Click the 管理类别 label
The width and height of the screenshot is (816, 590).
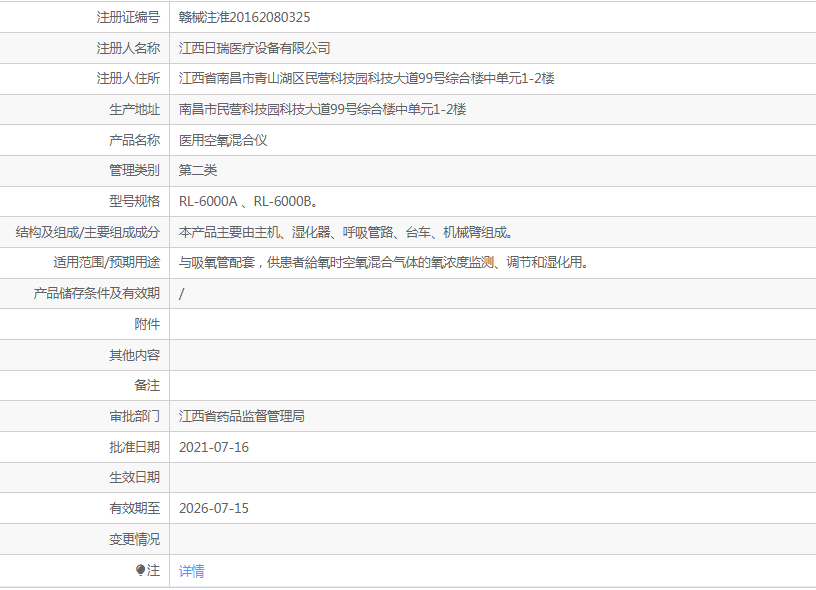[134, 170]
